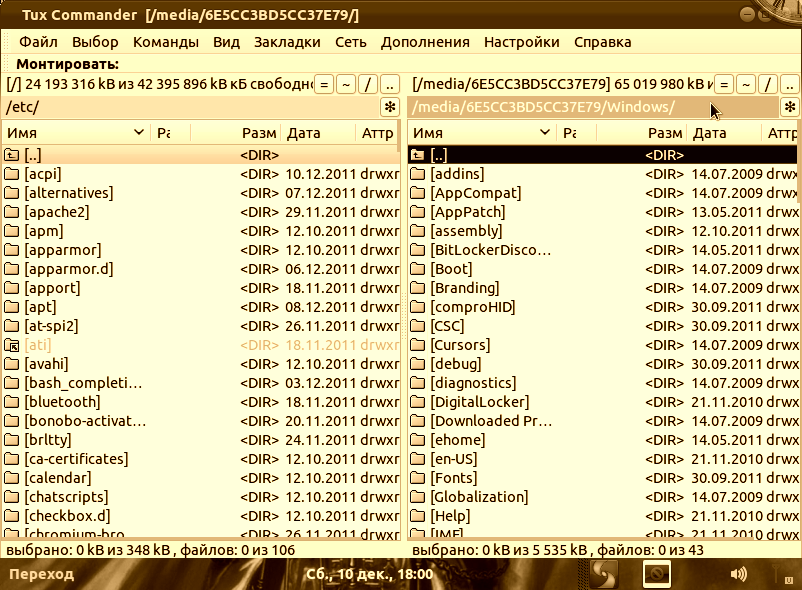Open the Переход menu in bottom panel
The image size is (802, 590).
tap(41, 574)
